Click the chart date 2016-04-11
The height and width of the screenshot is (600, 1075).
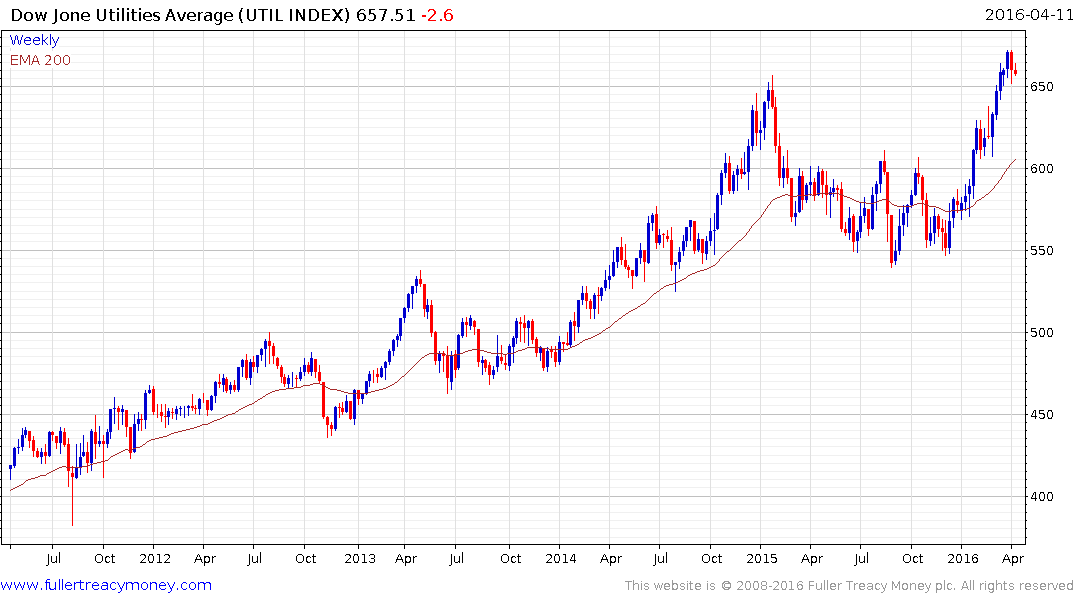(x=1028, y=15)
